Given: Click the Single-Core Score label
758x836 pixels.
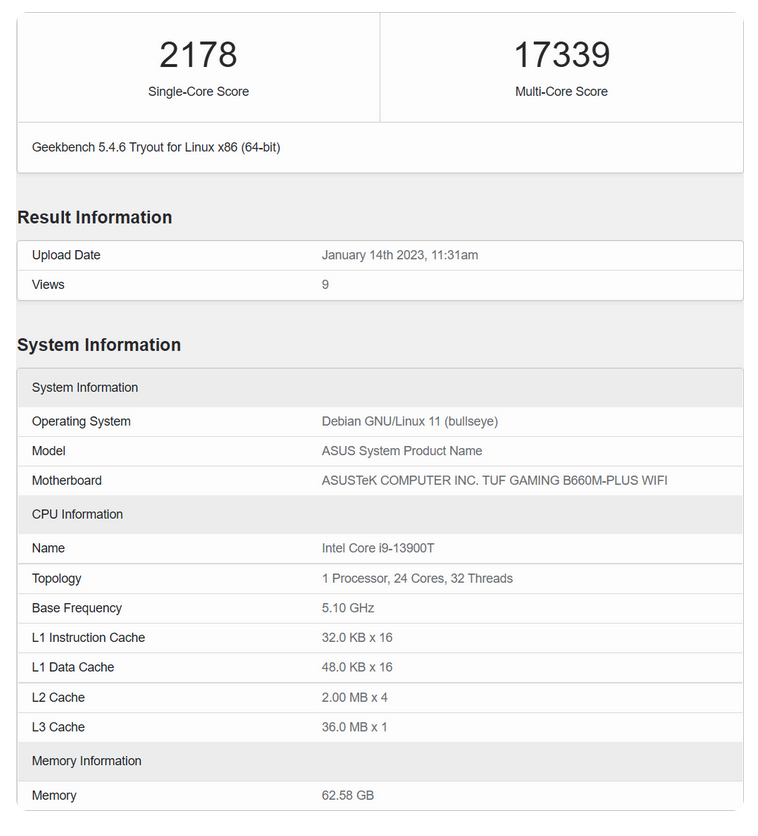Looking at the screenshot, I should (198, 92).
